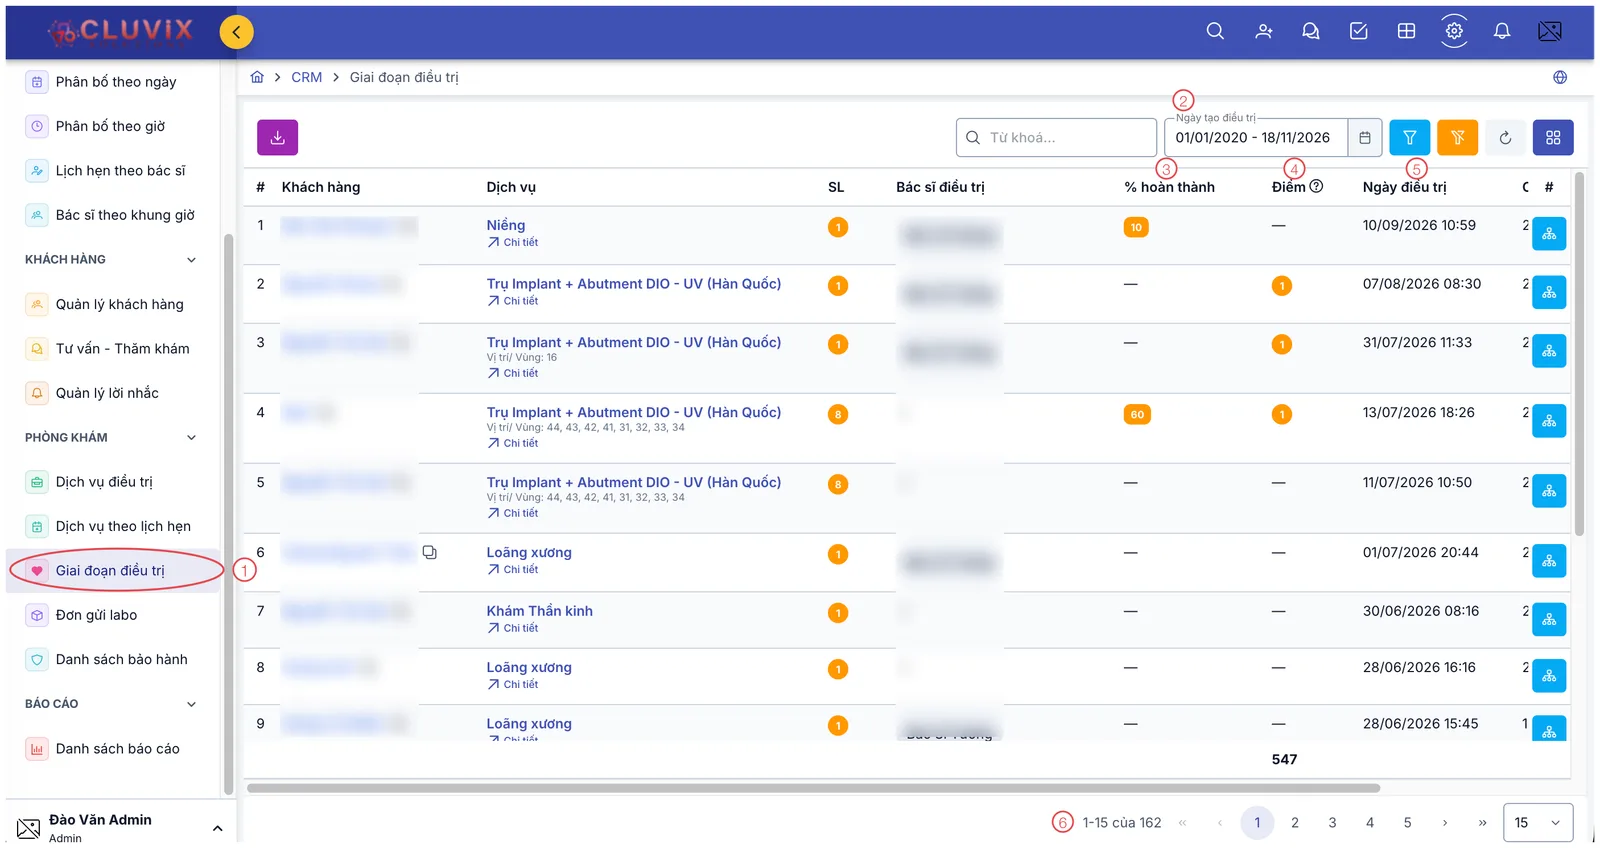Go to next page arrow
This screenshot has width=1600, height=848.
click(1445, 822)
